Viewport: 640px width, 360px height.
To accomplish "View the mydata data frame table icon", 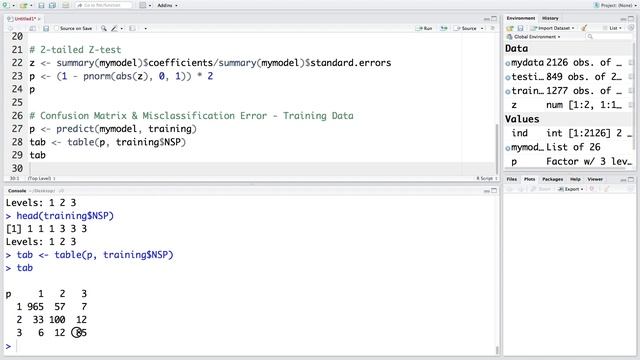I will 631,62.
